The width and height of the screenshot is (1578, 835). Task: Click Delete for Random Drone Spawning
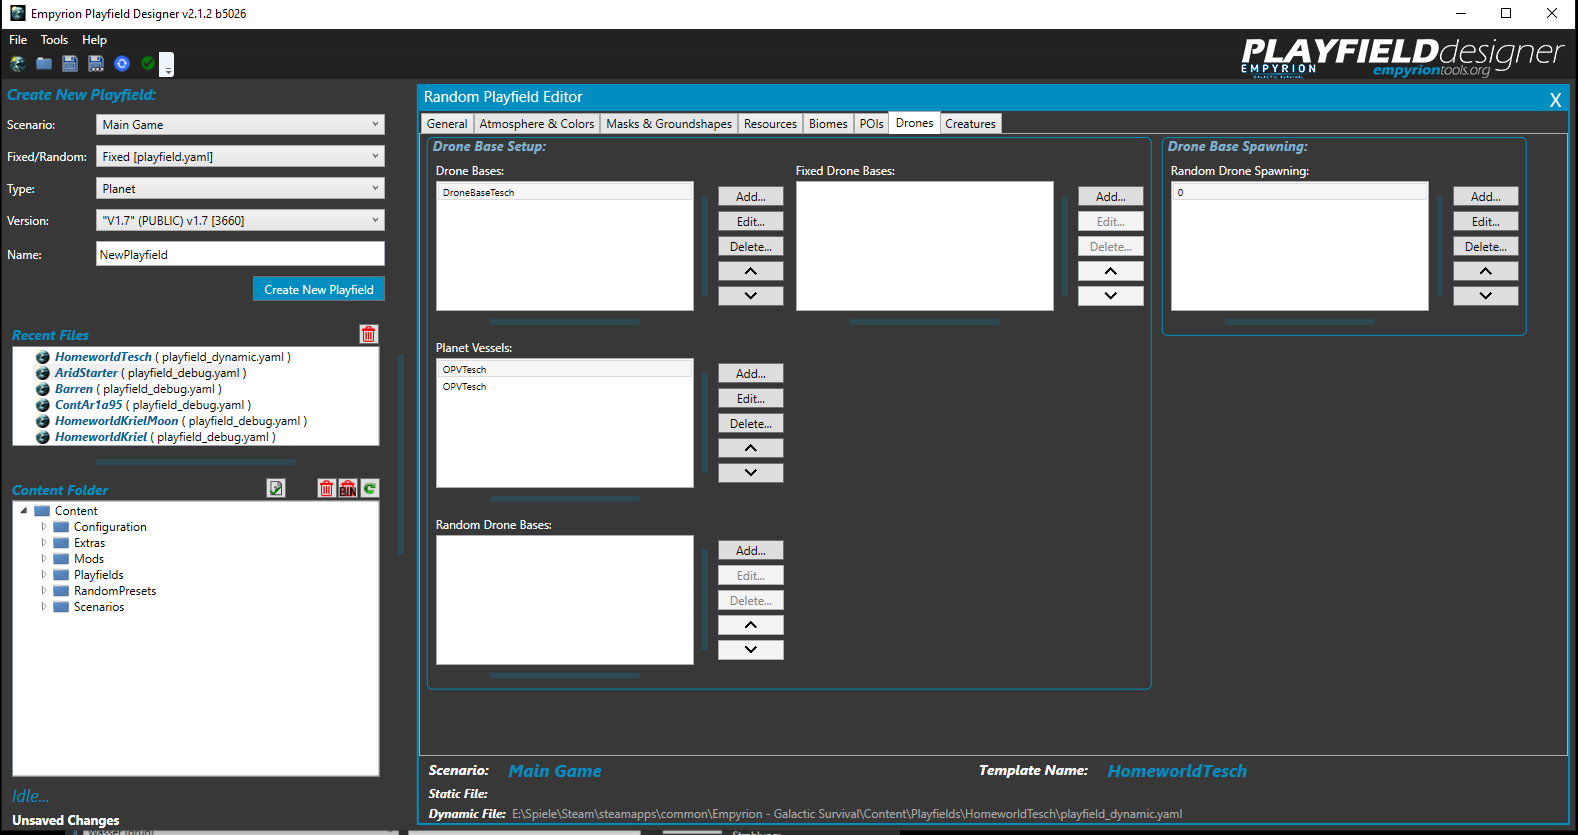coord(1486,247)
